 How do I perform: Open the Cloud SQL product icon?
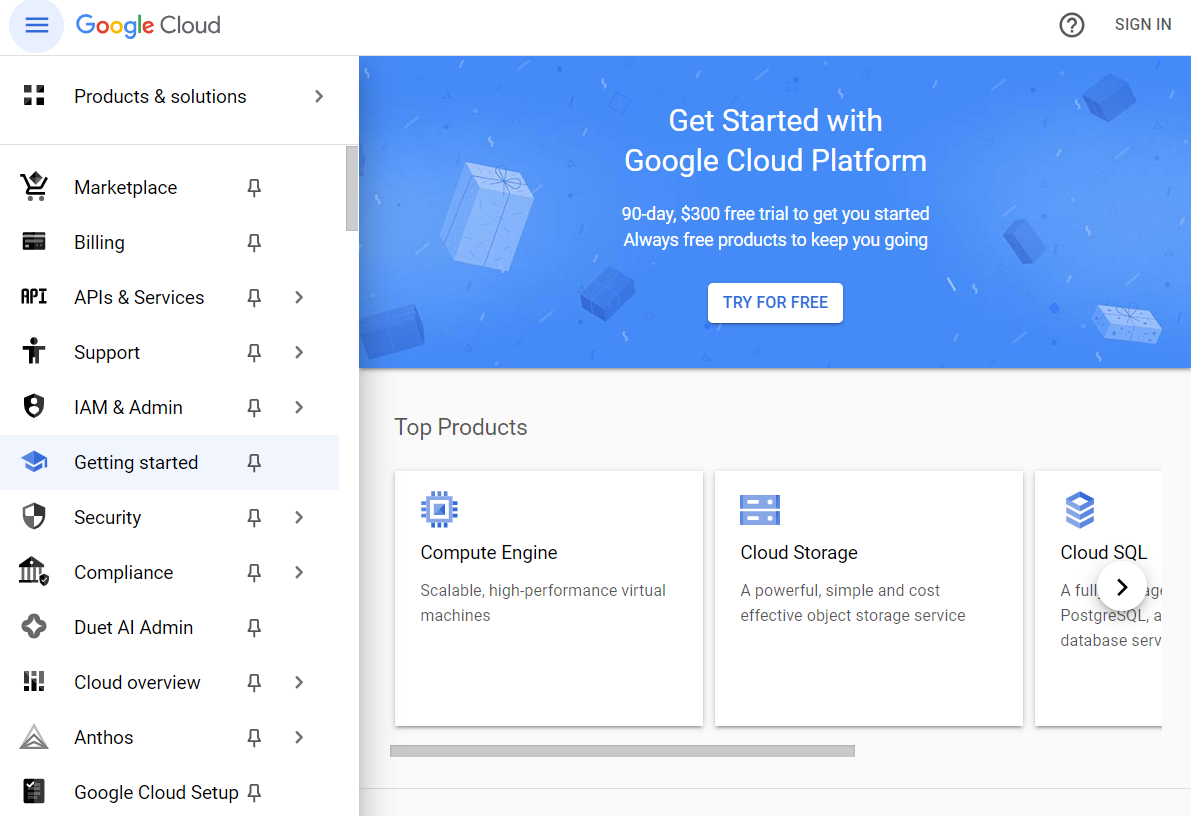point(1080,509)
